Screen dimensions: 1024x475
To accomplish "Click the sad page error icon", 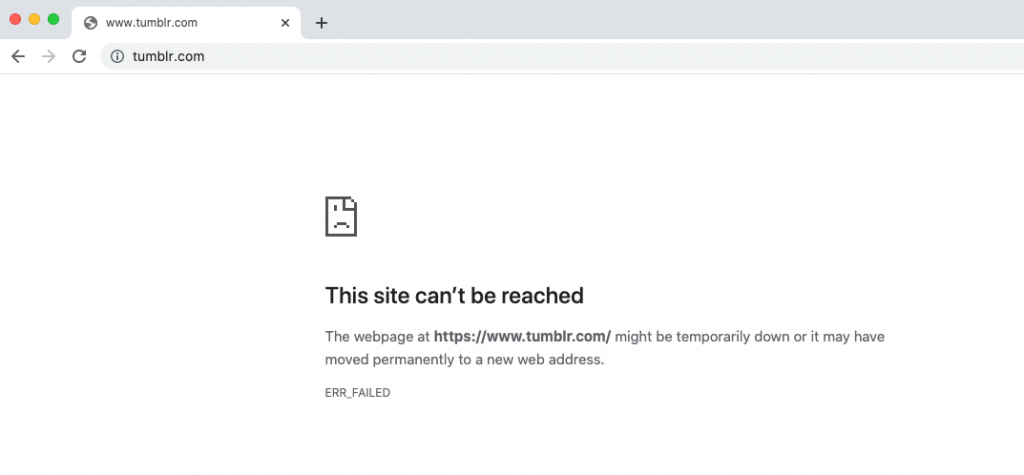I will coord(341,216).
